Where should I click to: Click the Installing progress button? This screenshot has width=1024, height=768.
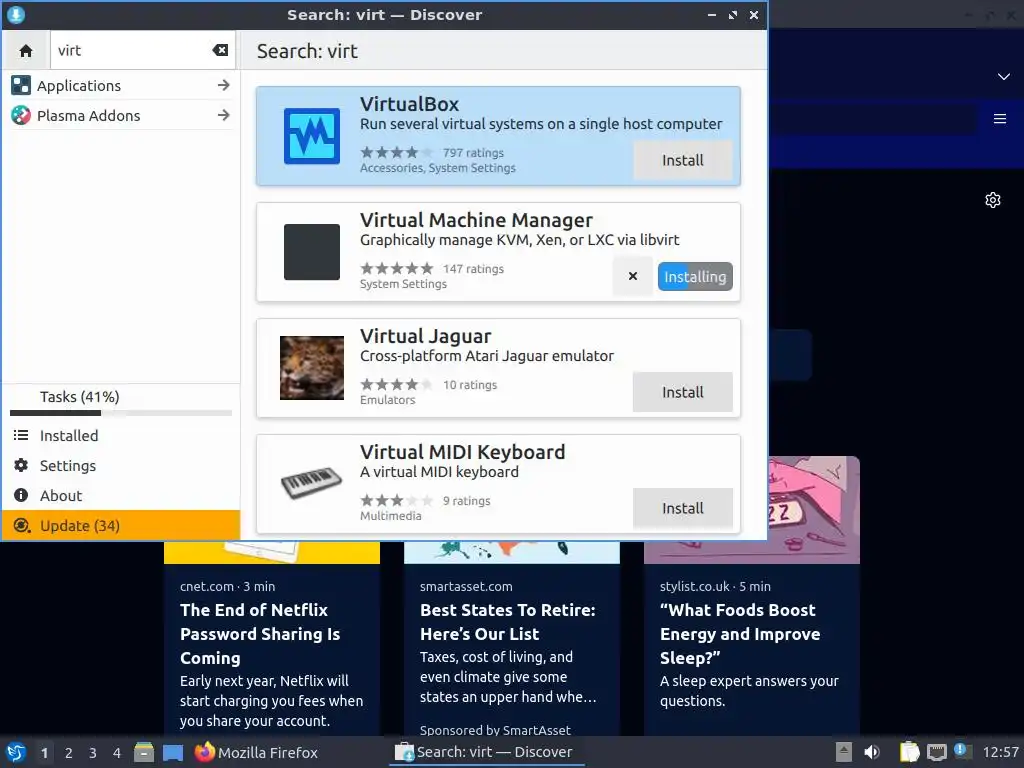tap(695, 276)
